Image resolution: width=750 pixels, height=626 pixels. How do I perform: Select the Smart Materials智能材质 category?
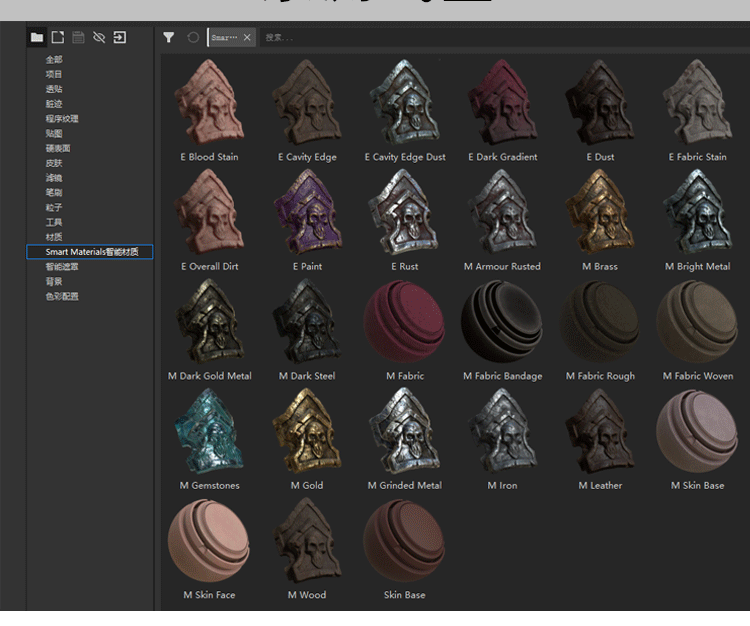point(90,252)
